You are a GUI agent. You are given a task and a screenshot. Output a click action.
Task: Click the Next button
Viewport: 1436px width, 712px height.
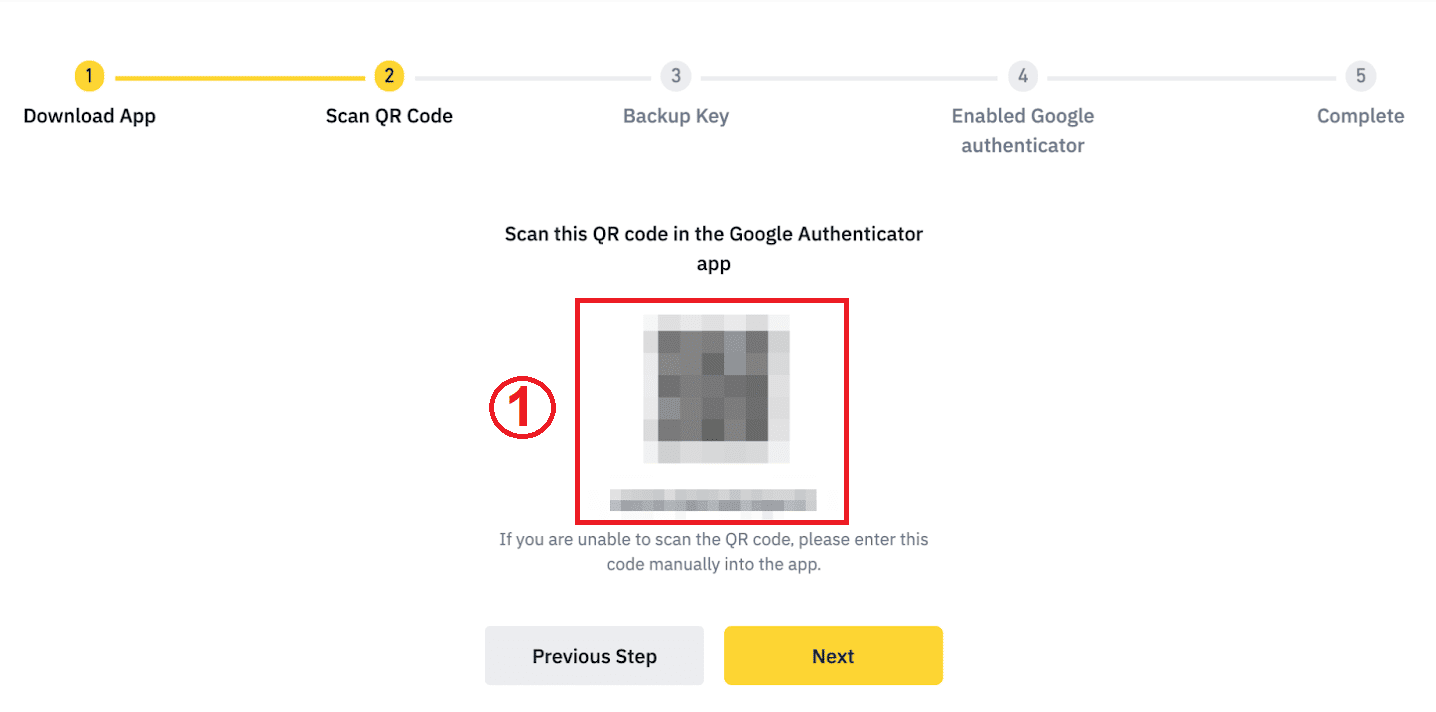pos(833,655)
